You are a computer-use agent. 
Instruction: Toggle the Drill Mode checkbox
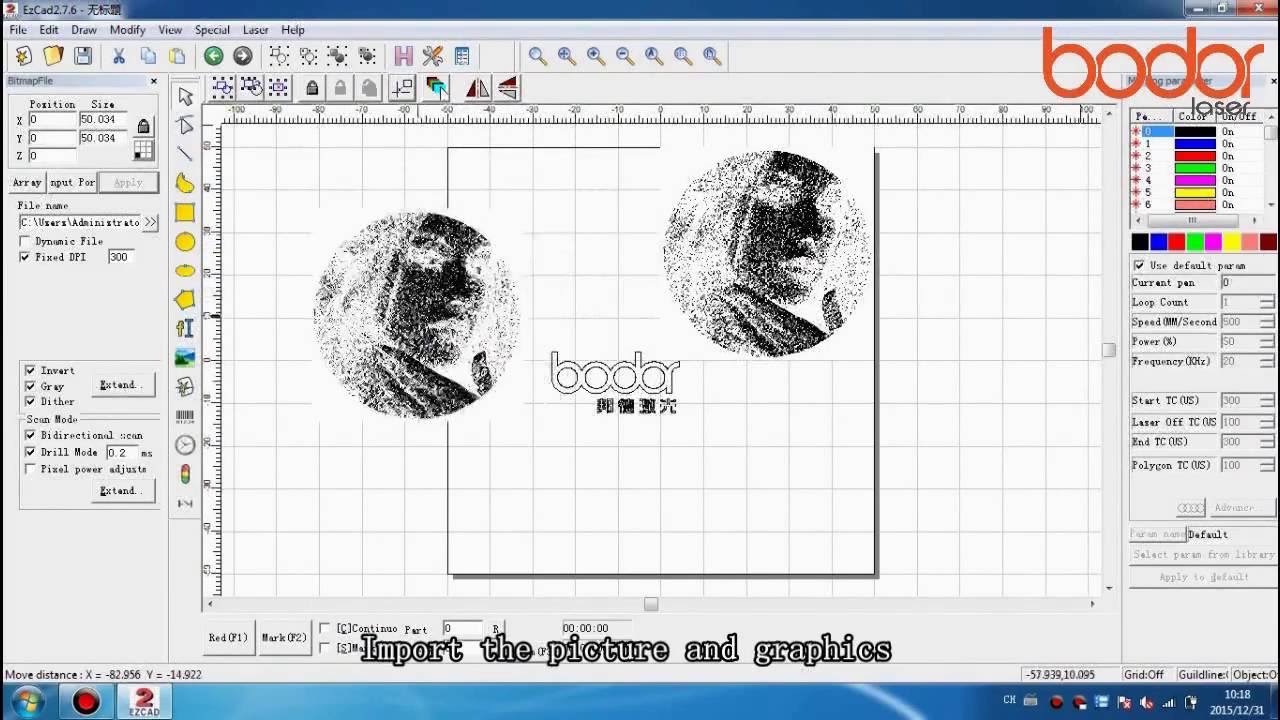point(30,452)
